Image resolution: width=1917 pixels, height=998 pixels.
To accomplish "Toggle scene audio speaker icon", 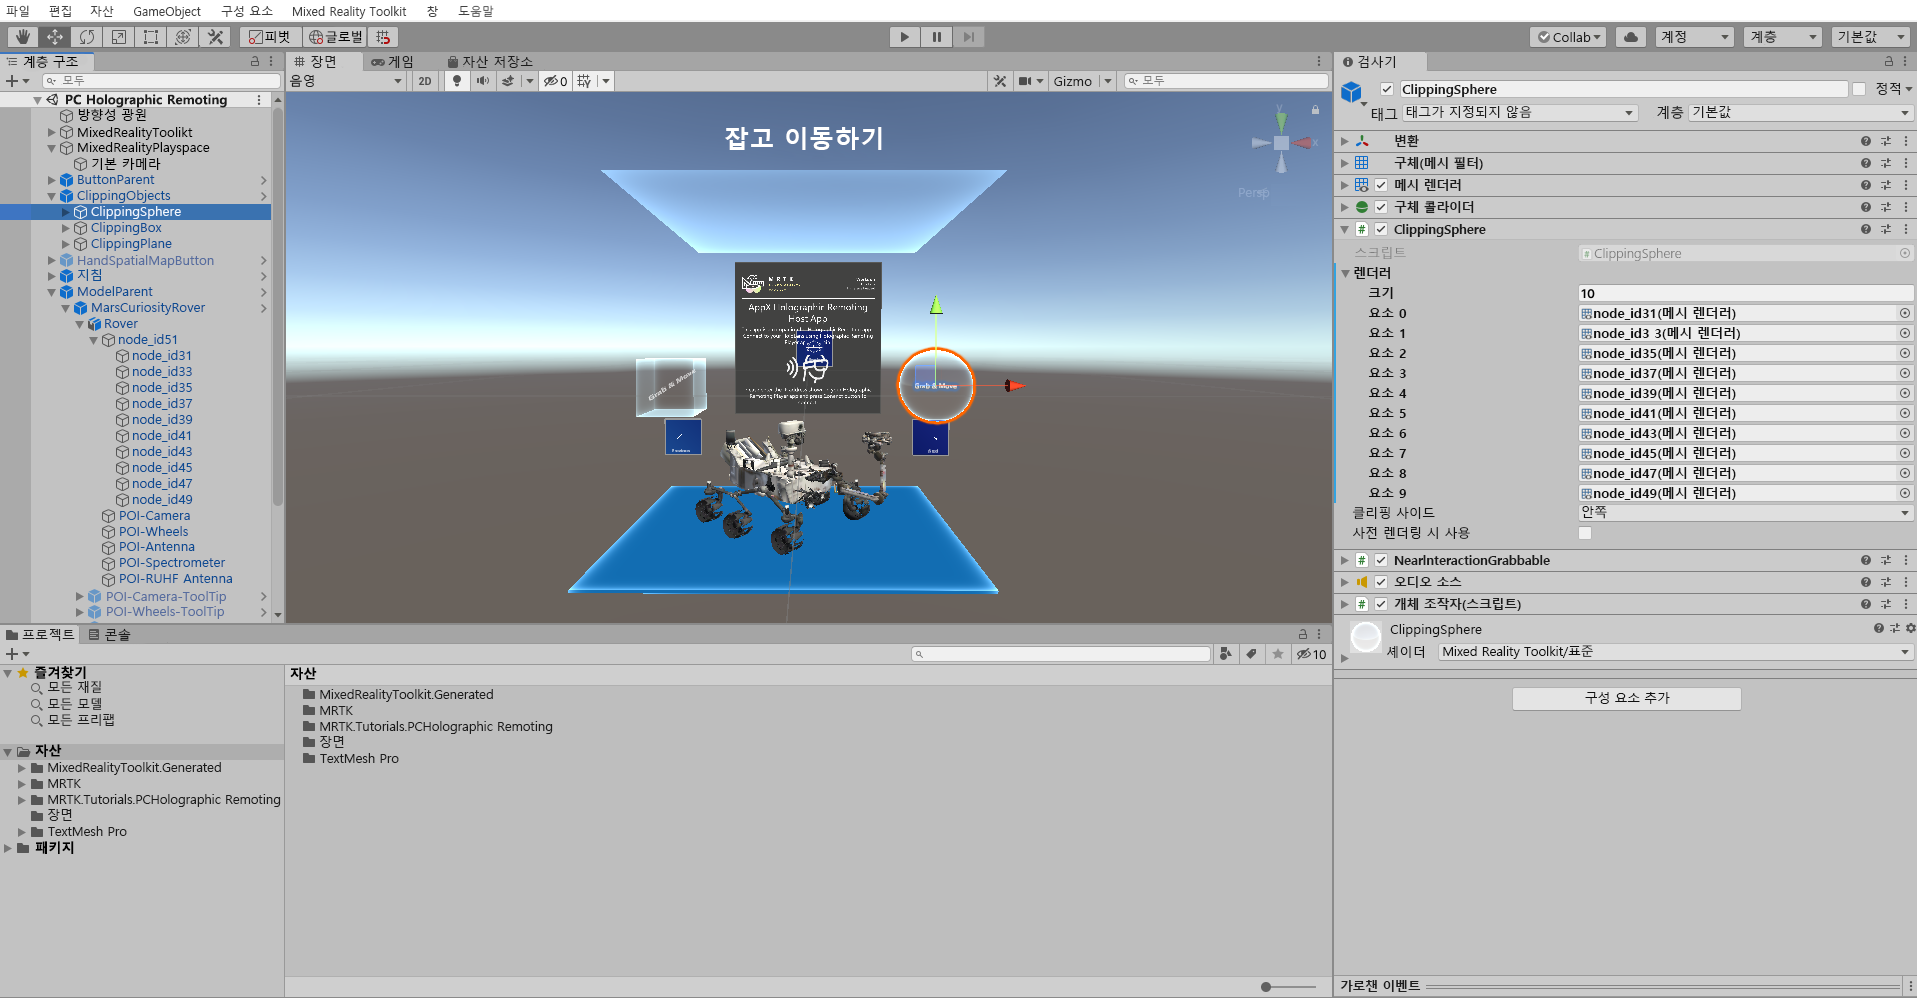I will 483,81.
